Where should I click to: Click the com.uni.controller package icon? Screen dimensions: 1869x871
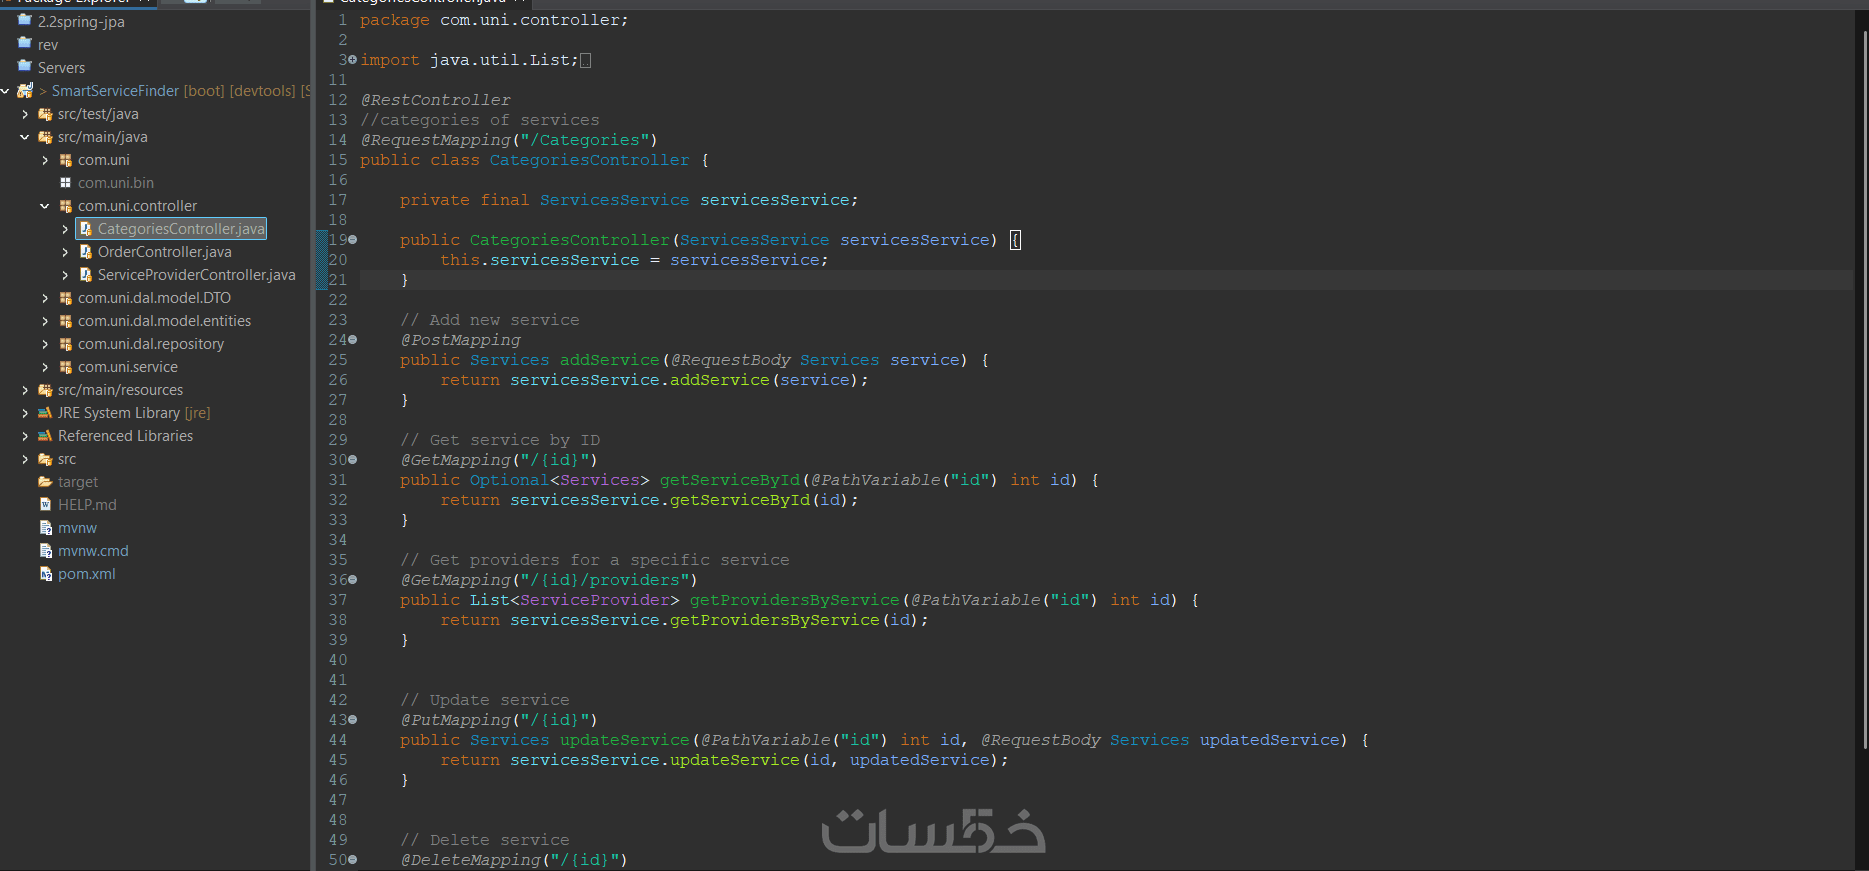tap(65, 206)
